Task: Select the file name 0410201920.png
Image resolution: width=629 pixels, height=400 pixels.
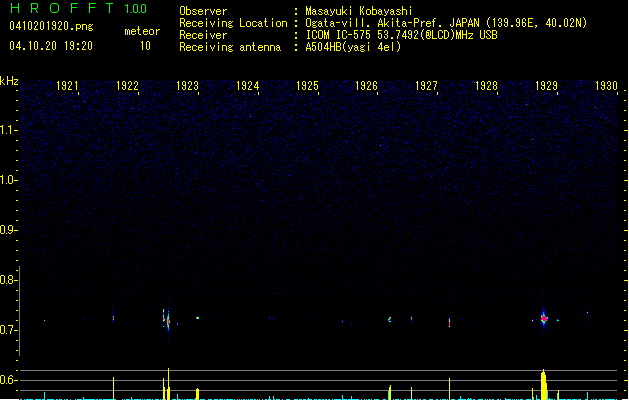Action: pos(51,26)
